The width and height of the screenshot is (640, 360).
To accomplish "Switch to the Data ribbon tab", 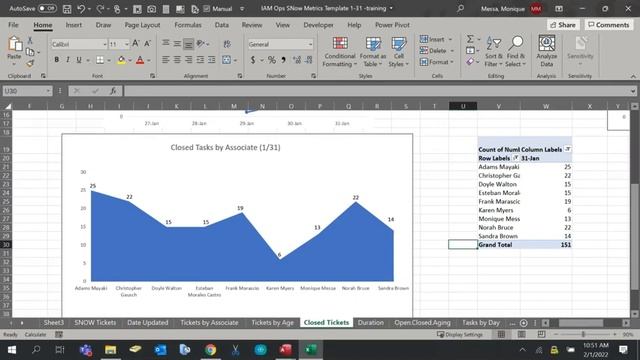I will click(222, 25).
